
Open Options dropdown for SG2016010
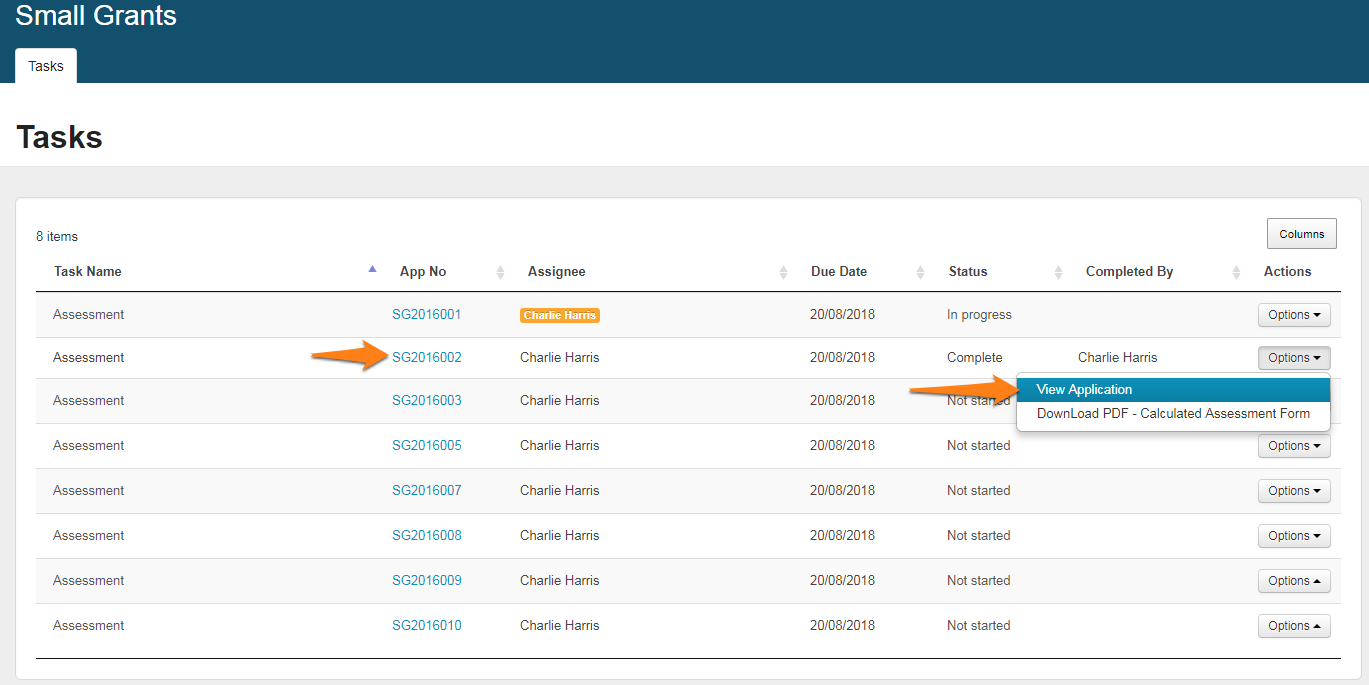coord(1293,626)
